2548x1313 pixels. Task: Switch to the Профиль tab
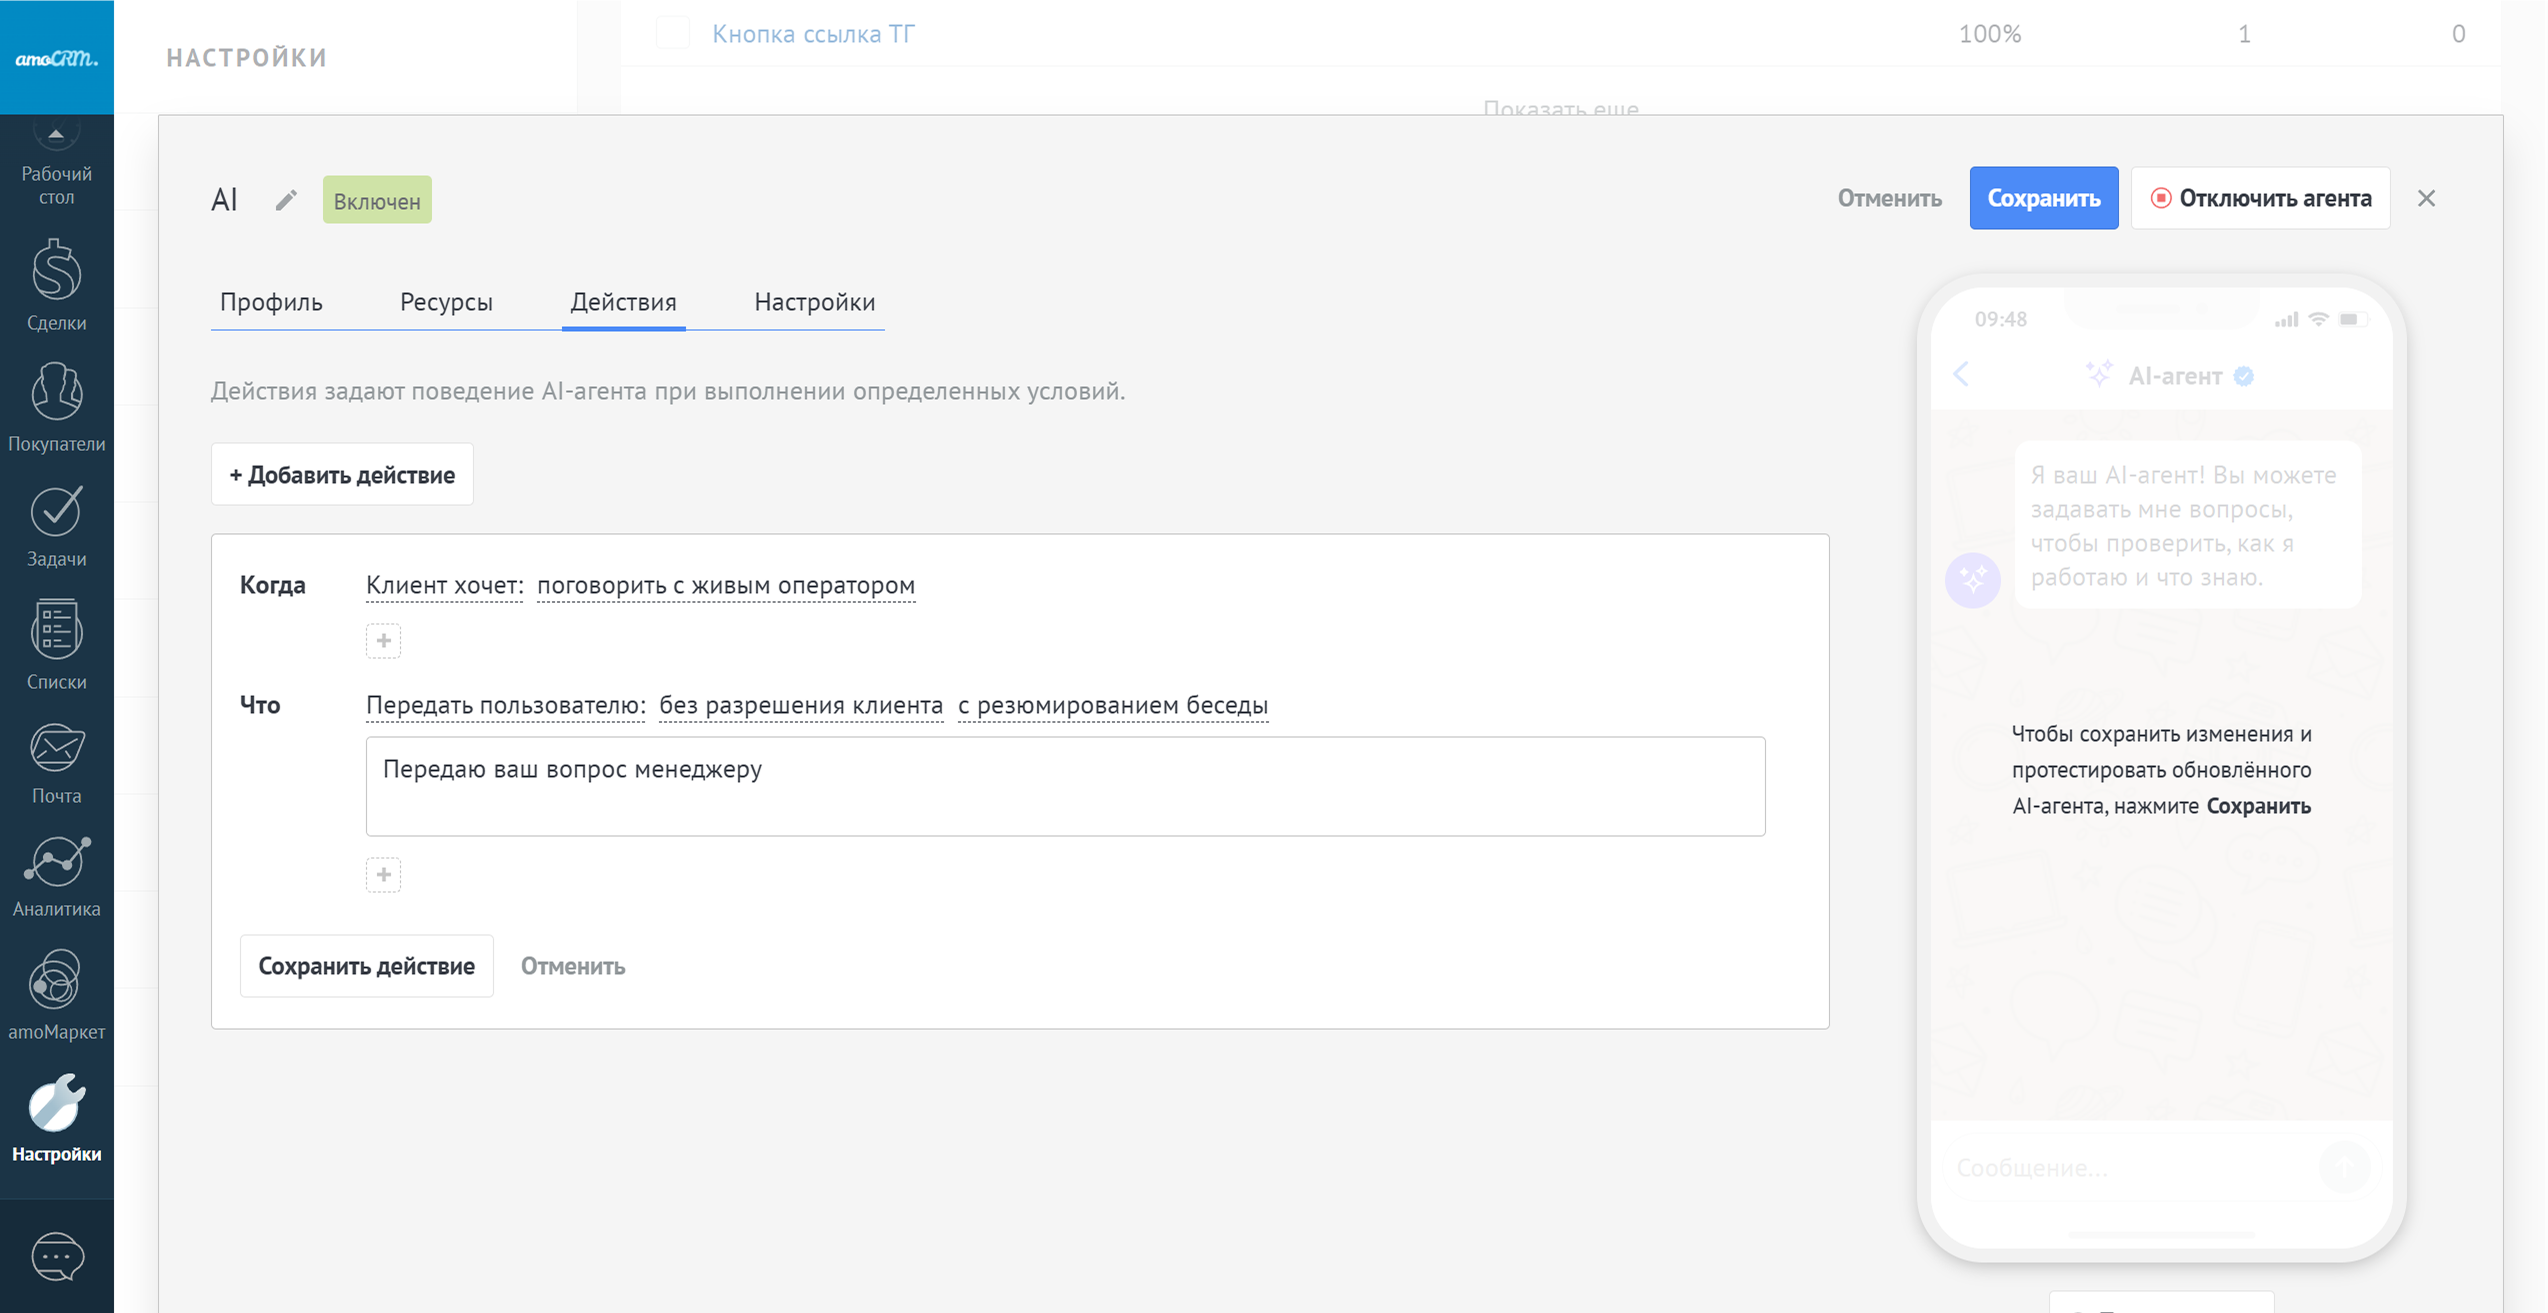click(x=271, y=302)
